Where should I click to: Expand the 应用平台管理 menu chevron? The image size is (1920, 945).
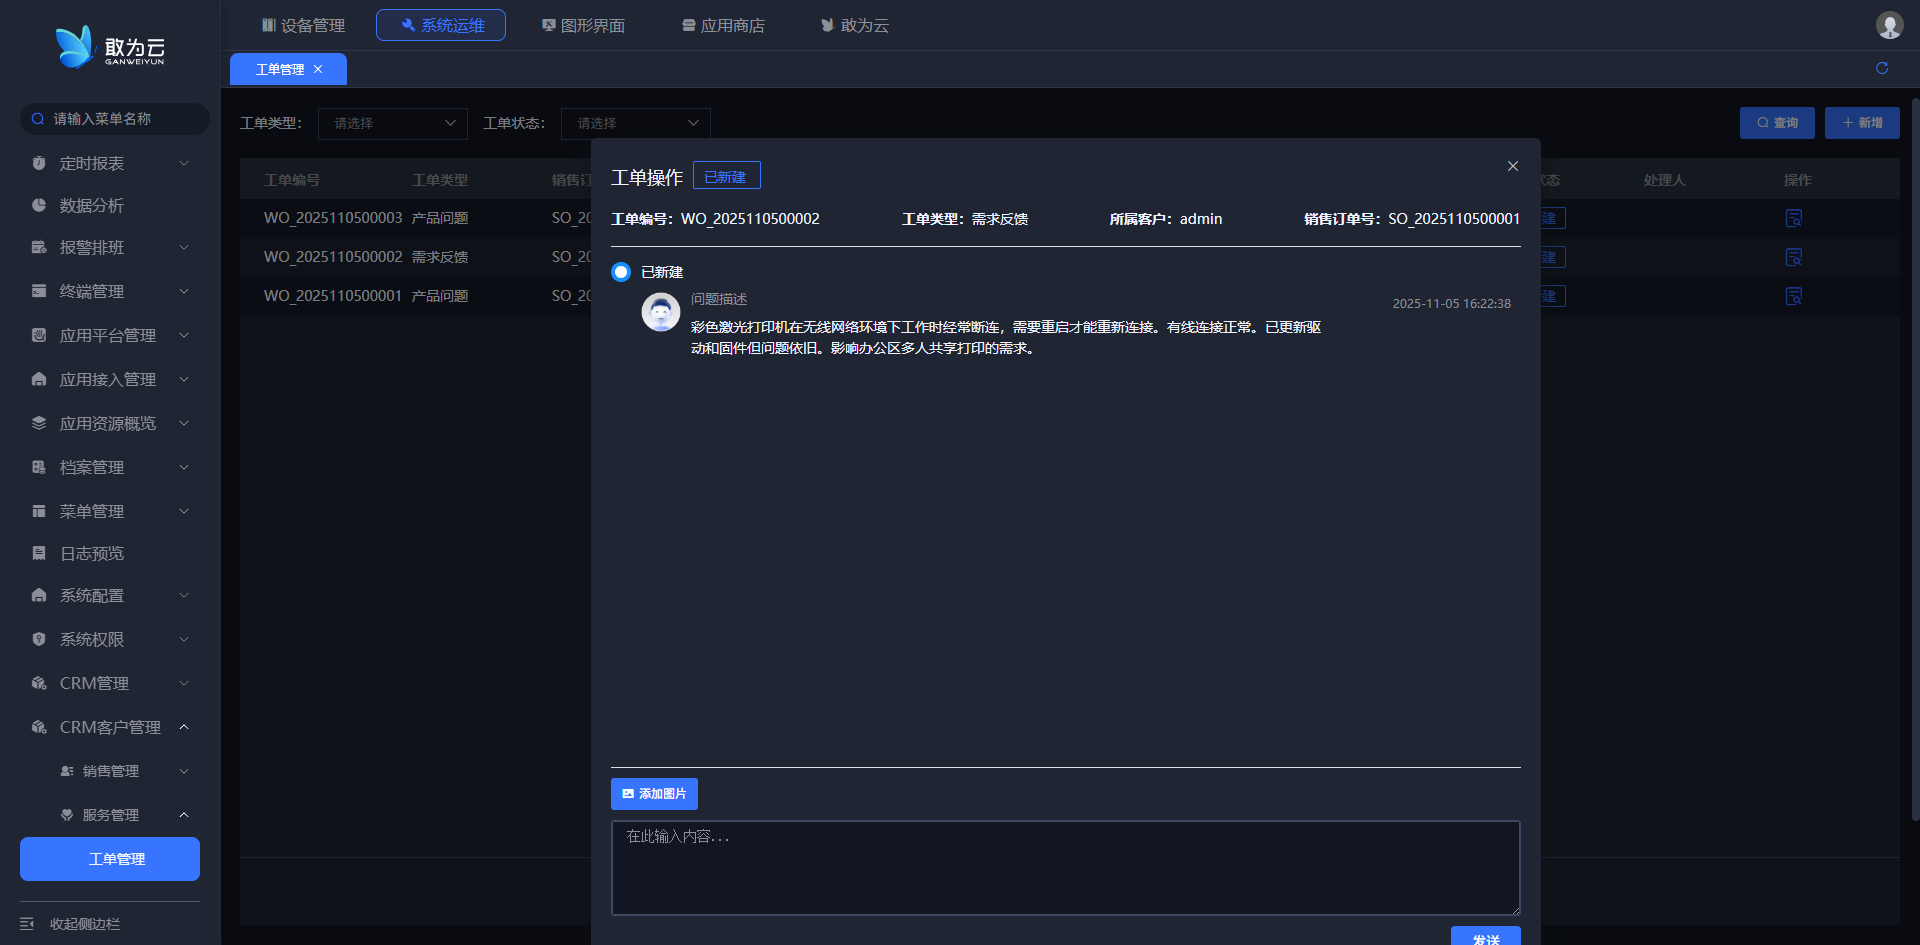[184, 335]
